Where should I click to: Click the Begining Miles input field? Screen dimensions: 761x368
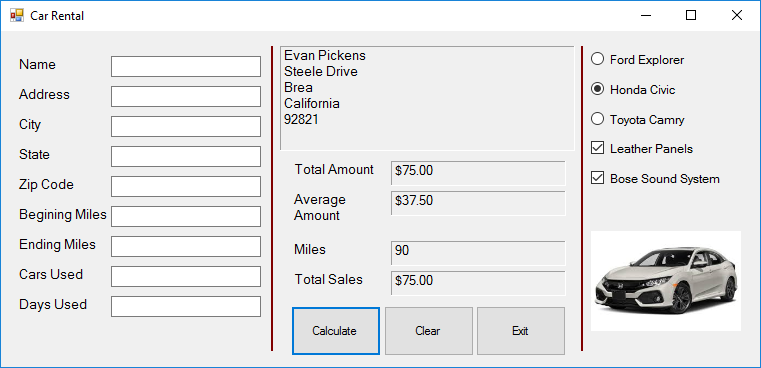tap(186, 217)
